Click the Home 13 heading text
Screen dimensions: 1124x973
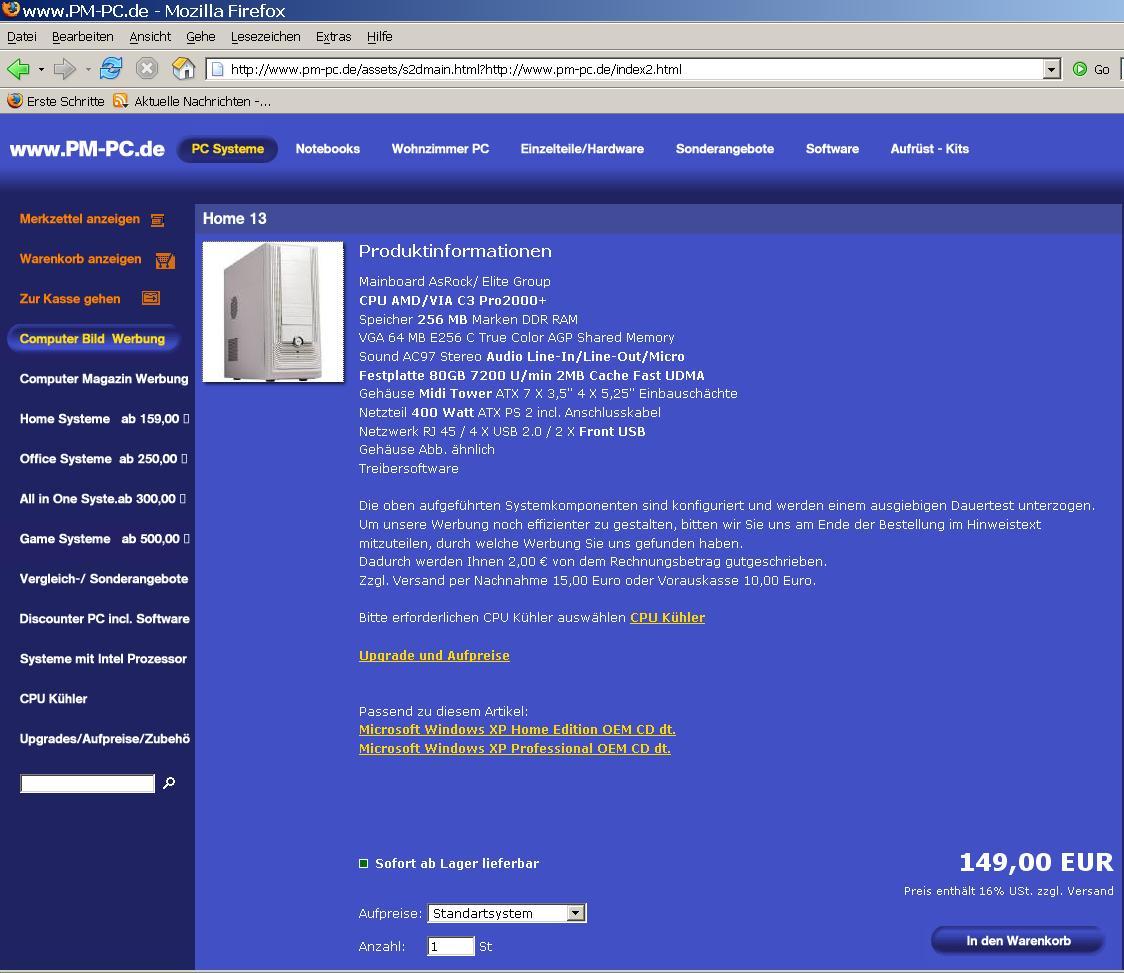(234, 219)
